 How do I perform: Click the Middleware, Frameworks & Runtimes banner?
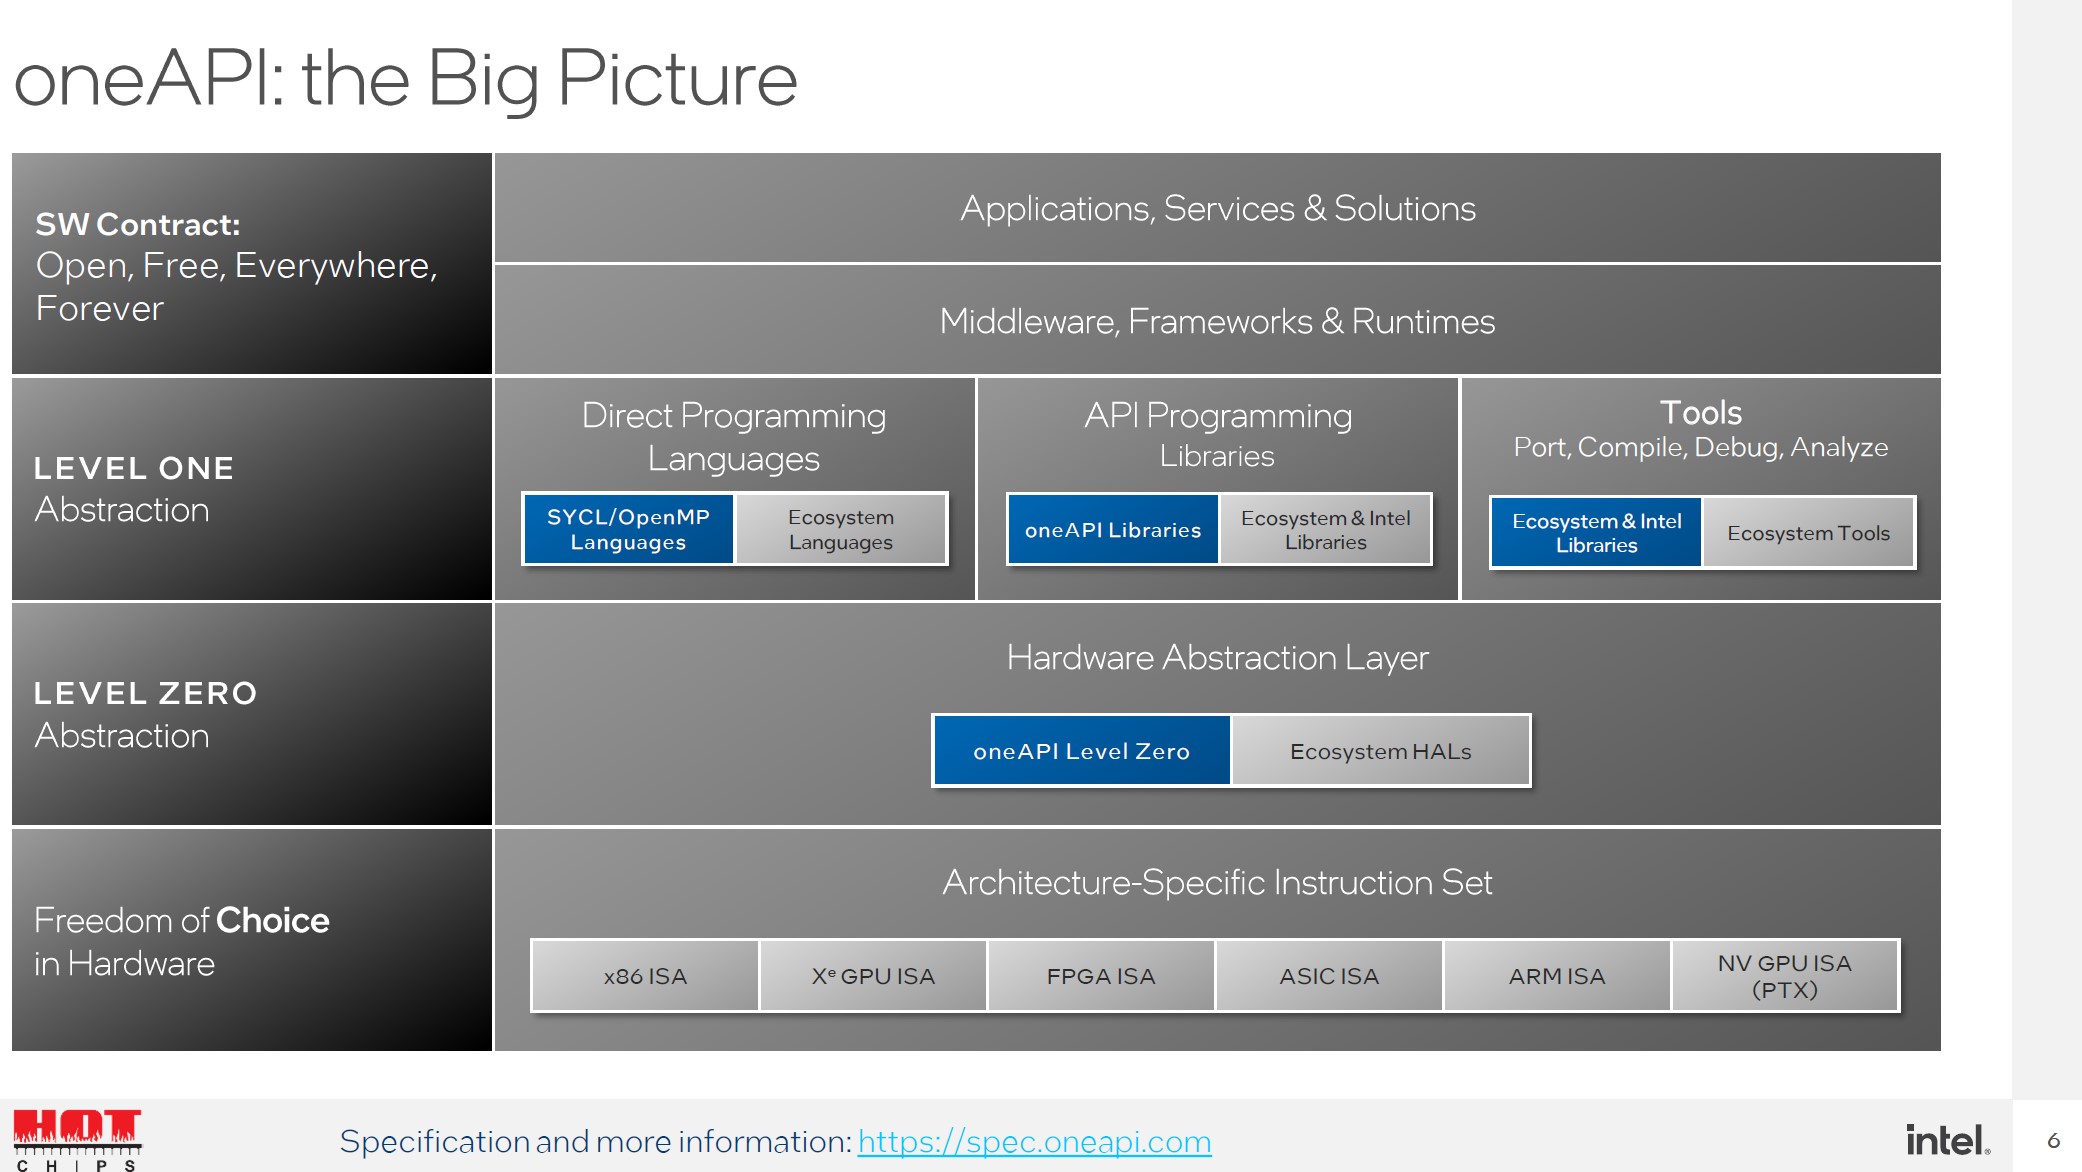1217,321
